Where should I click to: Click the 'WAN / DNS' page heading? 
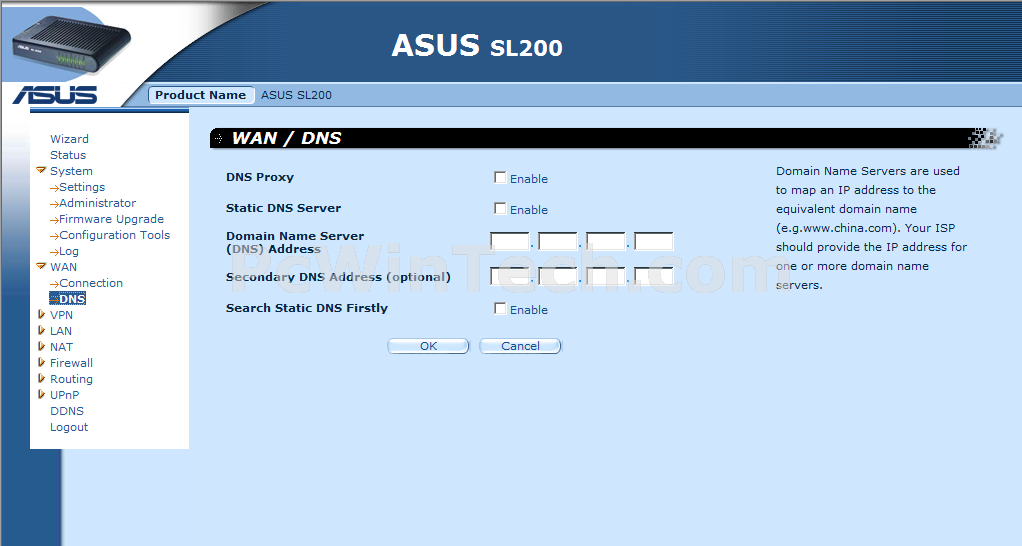[287, 138]
